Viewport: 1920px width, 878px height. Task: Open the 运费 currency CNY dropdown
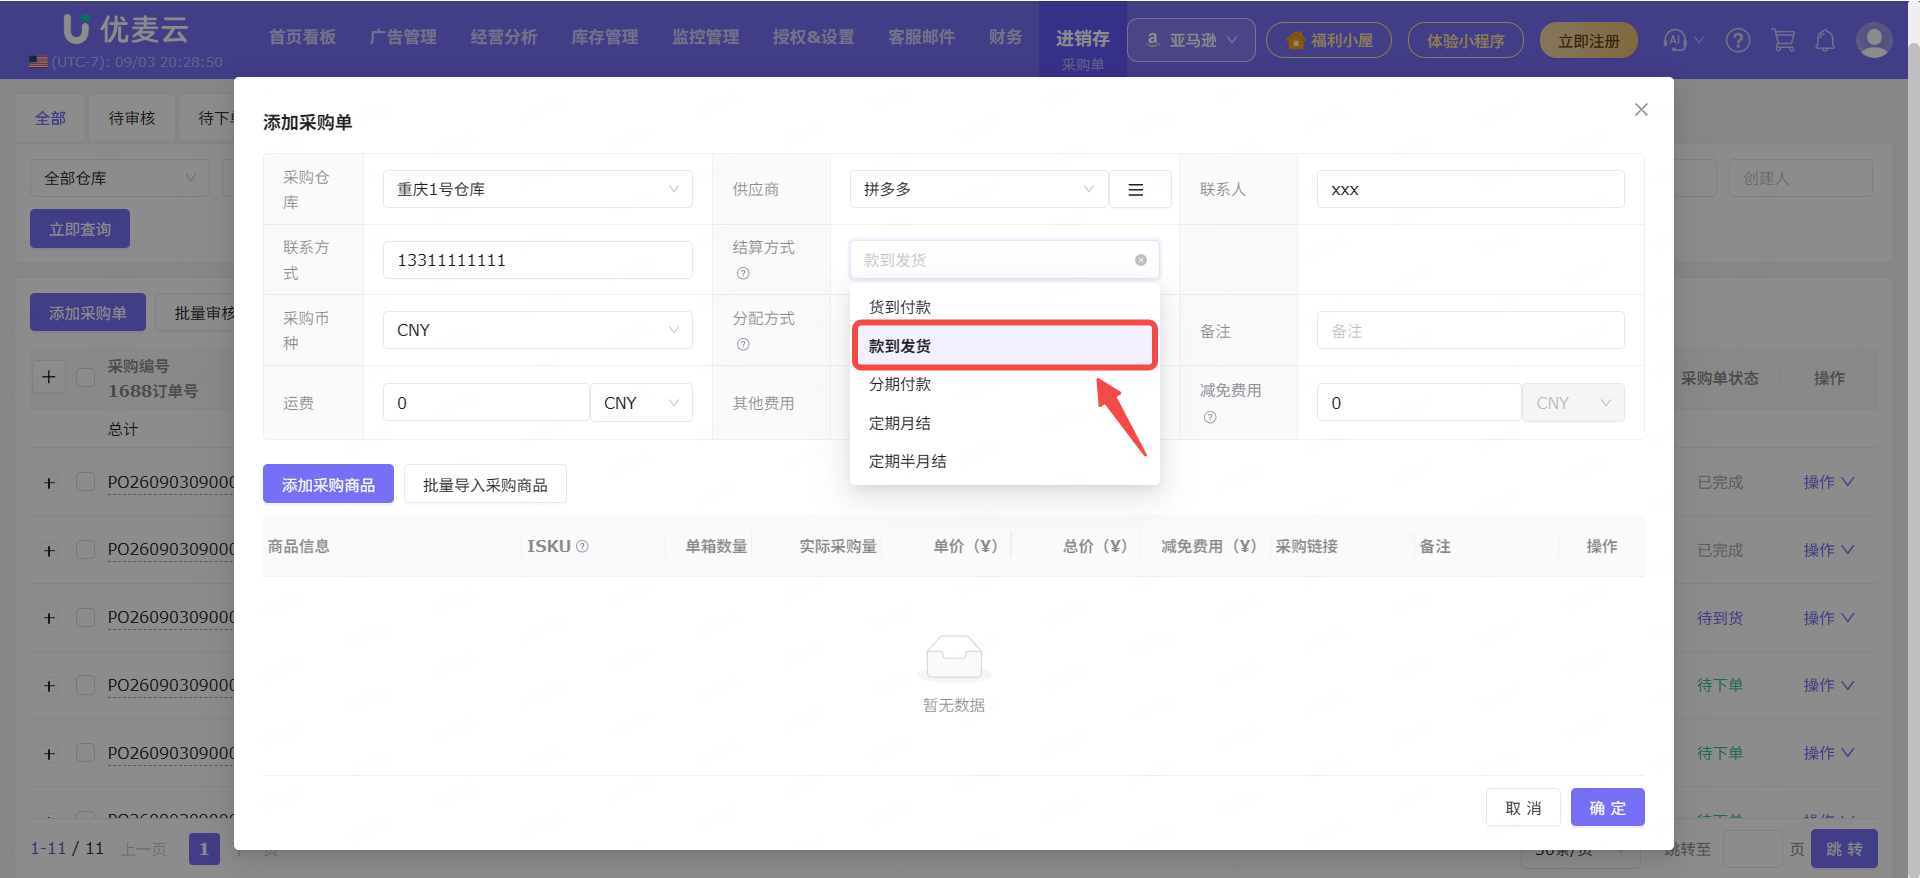pos(641,403)
